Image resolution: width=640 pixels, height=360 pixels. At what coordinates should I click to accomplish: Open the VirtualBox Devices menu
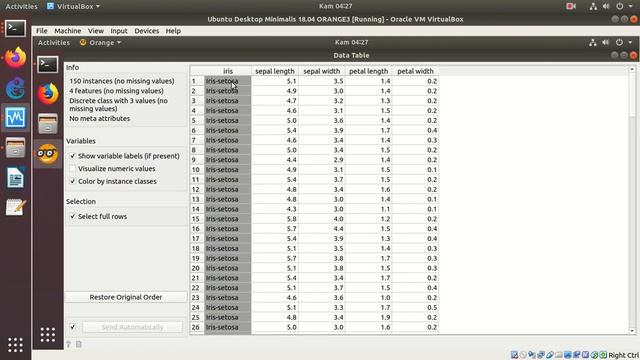tap(147, 31)
